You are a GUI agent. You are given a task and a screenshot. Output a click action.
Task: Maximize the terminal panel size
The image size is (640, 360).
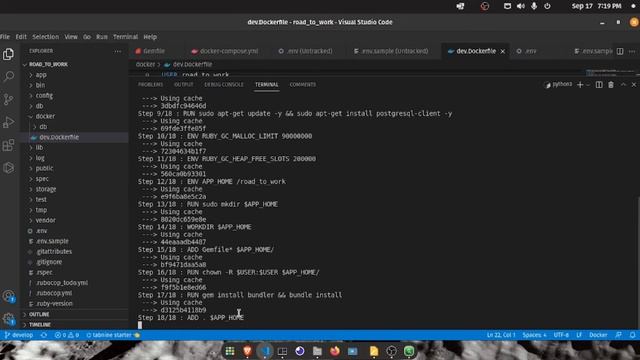(623, 84)
